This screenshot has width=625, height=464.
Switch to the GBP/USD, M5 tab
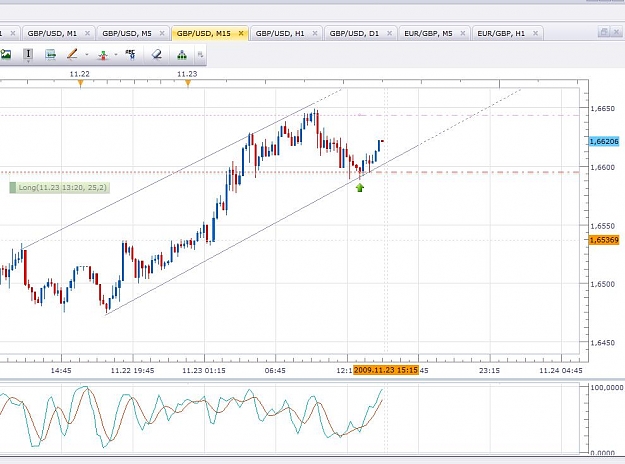point(127,33)
